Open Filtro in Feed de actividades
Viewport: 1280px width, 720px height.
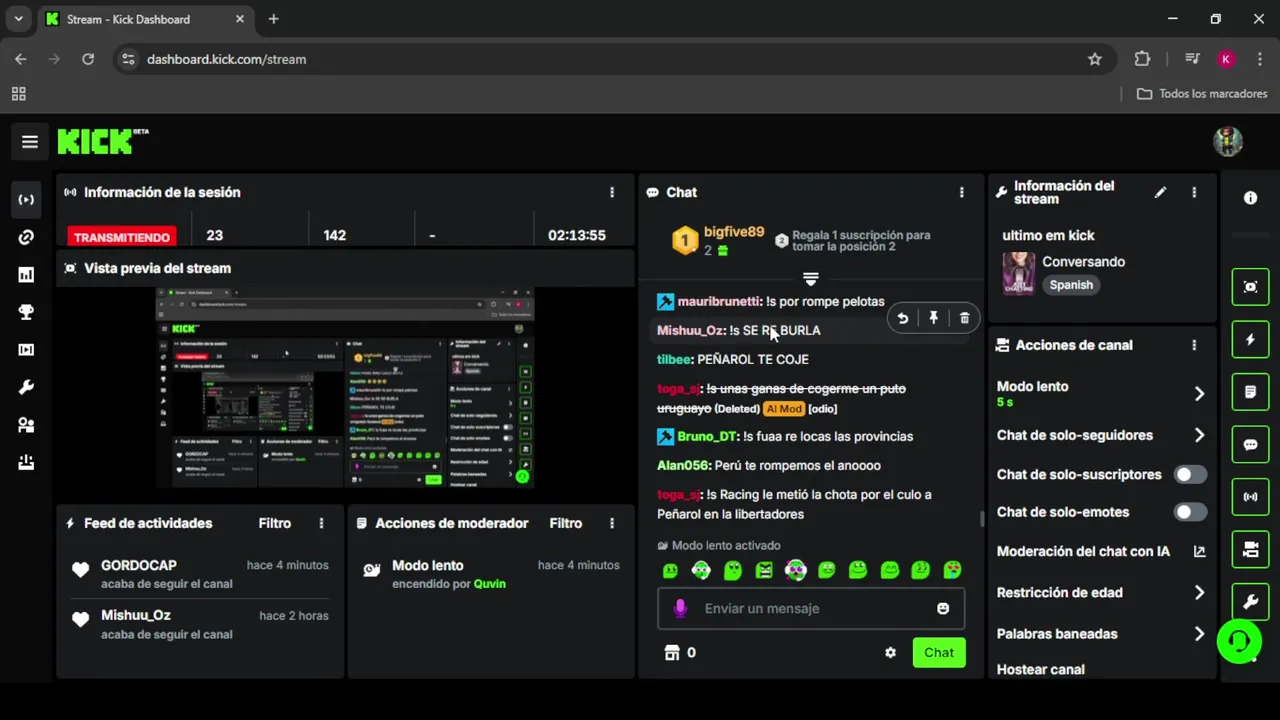click(x=275, y=523)
